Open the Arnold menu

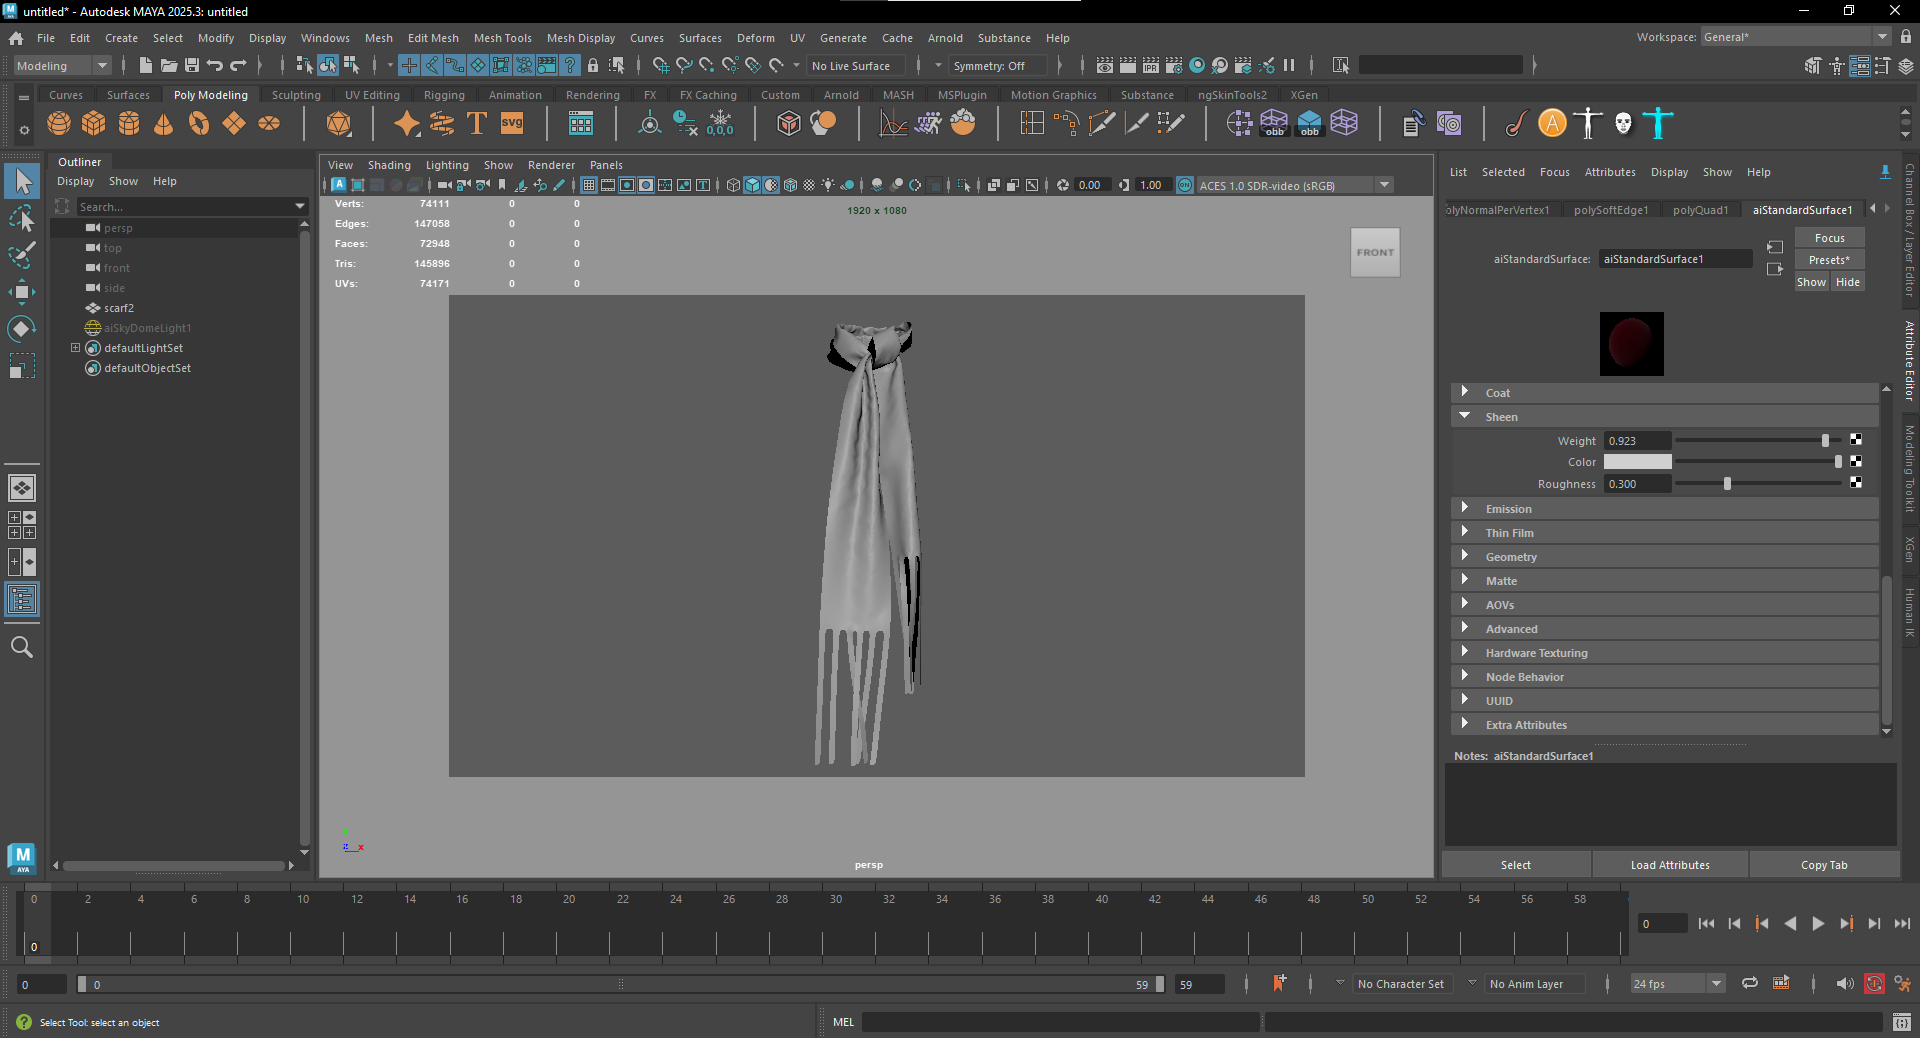(945, 38)
